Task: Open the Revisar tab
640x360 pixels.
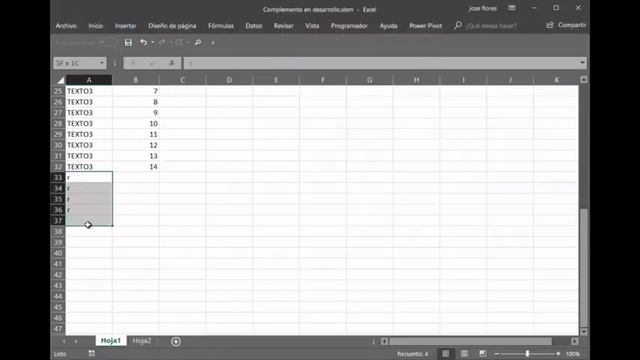Action: coord(283,26)
